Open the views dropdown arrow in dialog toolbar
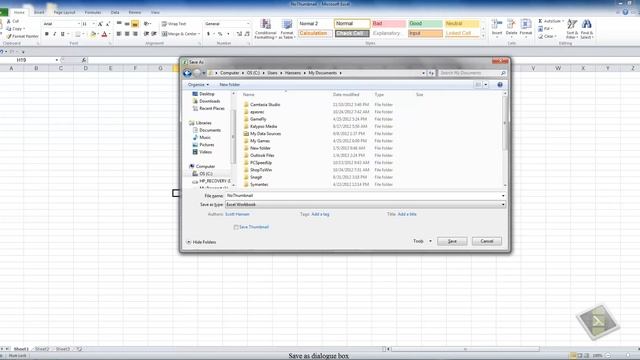 pyautogui.click(x=486, y=84)
